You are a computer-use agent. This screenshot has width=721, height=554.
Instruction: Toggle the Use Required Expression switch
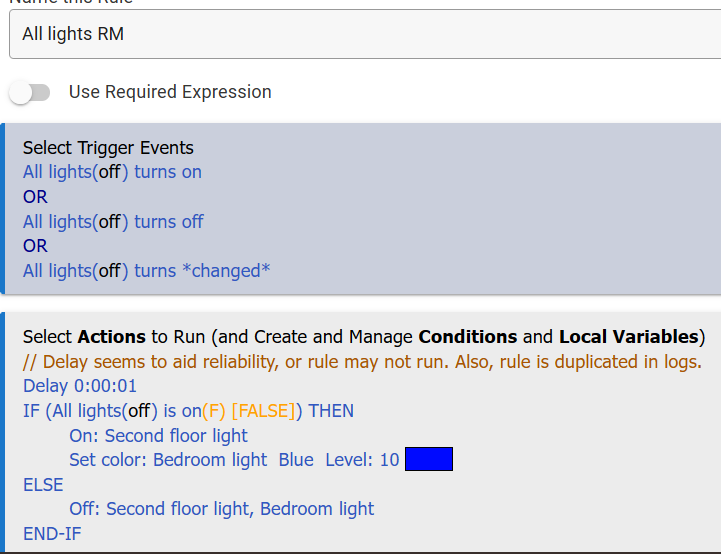tap(29, 92)
